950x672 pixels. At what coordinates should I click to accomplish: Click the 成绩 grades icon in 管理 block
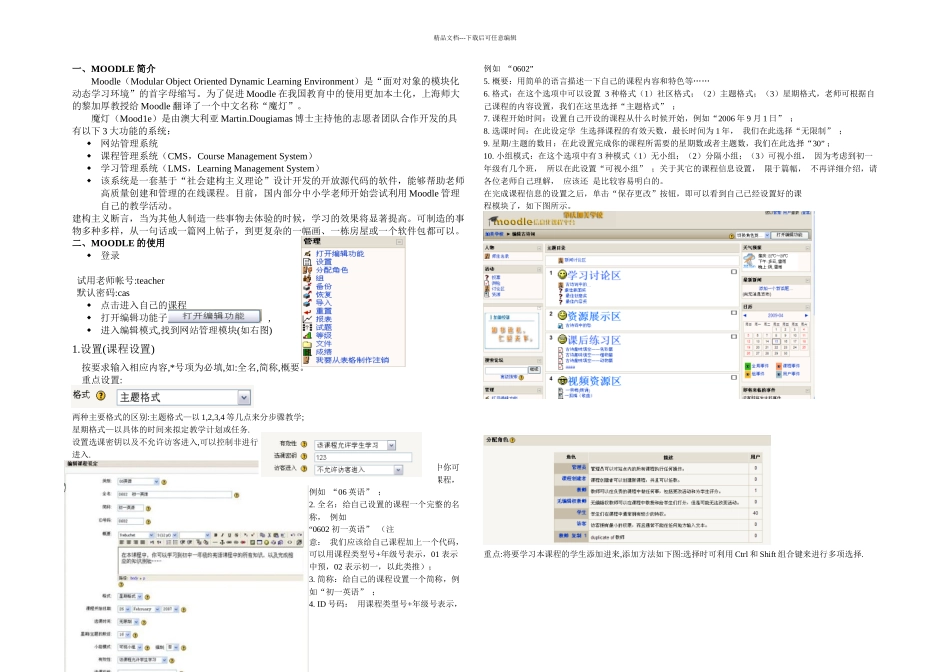click(x=308, y=351)
